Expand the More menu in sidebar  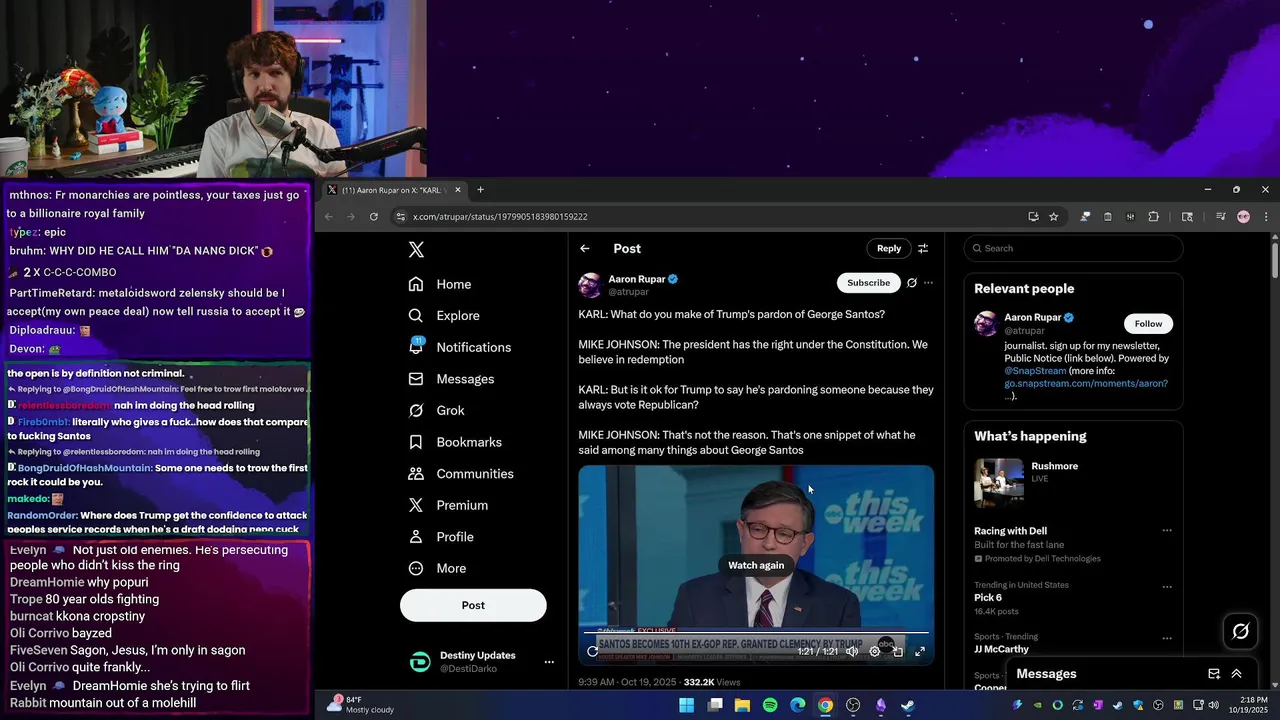[x=437, y=569]
